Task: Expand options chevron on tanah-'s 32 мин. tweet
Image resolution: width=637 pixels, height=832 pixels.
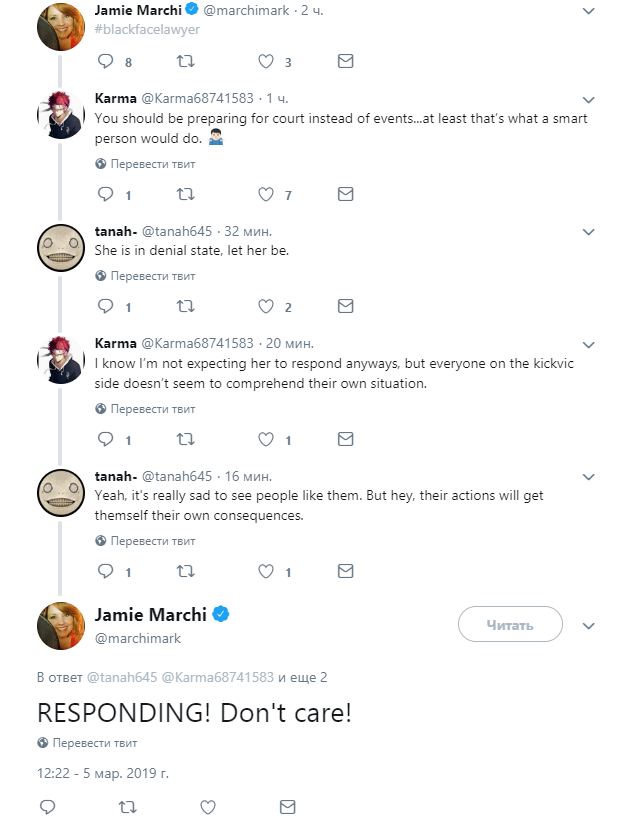Action: (x=588, y=232)
